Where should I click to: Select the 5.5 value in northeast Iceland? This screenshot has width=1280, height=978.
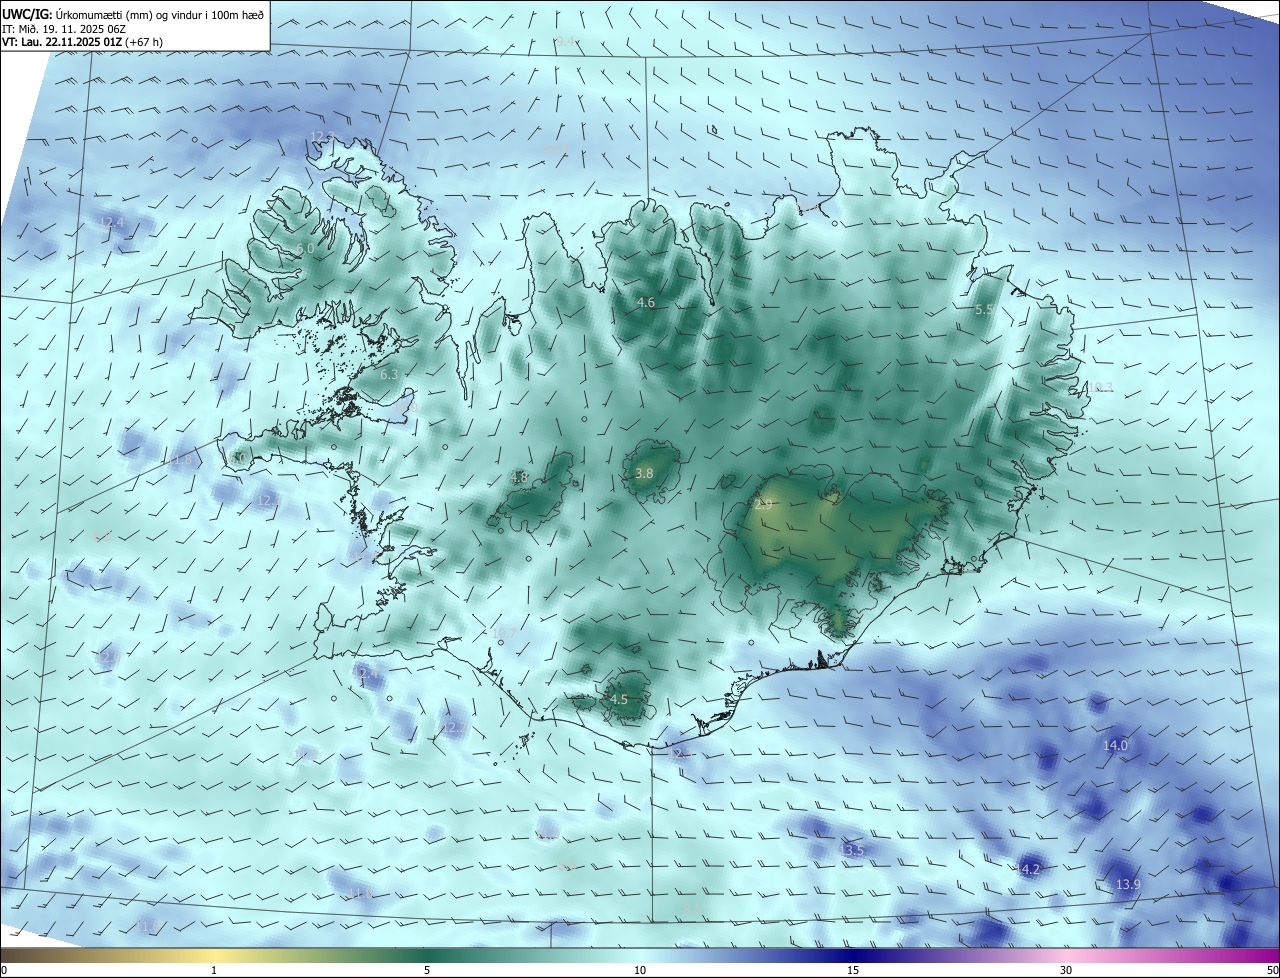(984, 310)
